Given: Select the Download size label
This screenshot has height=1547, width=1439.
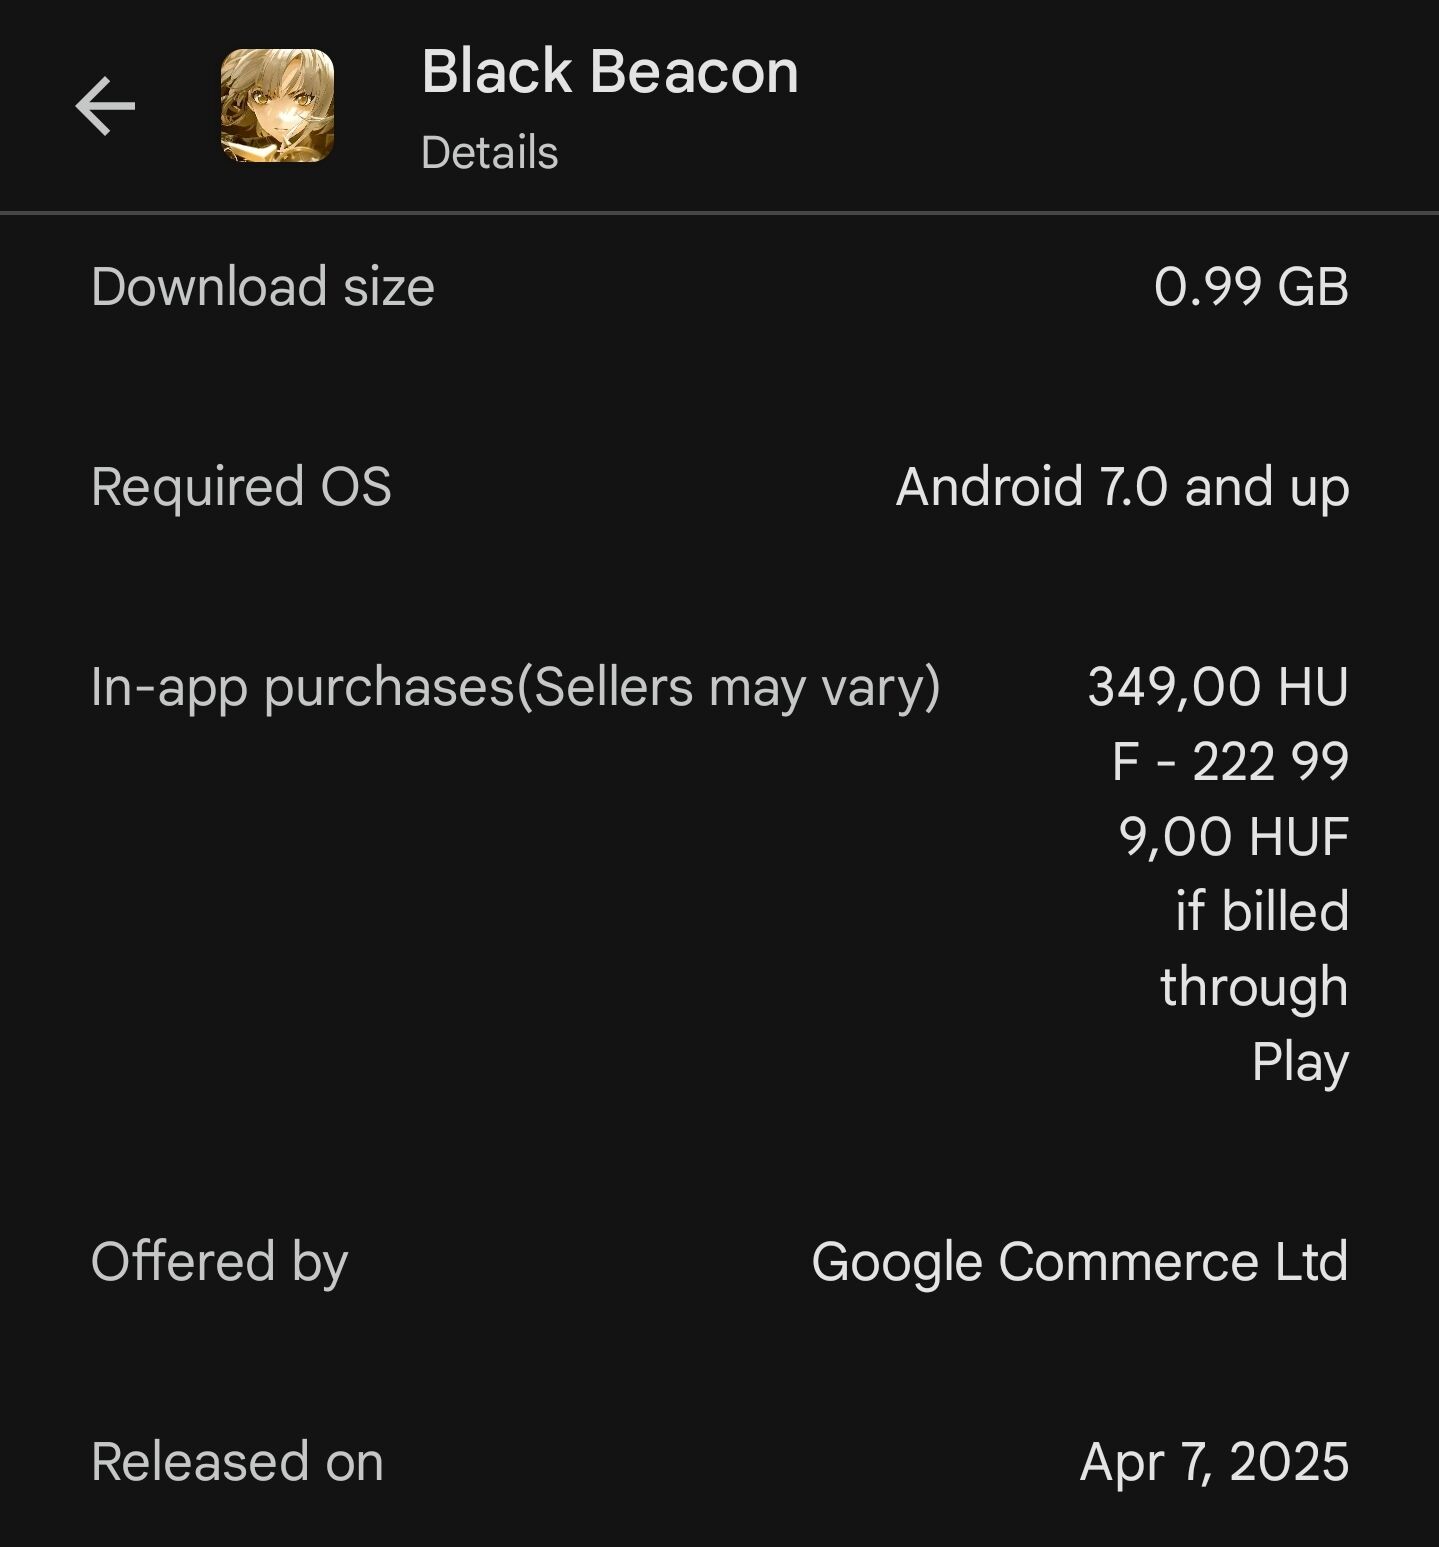Looking at the screenshot, I should (x=263, y=287).
